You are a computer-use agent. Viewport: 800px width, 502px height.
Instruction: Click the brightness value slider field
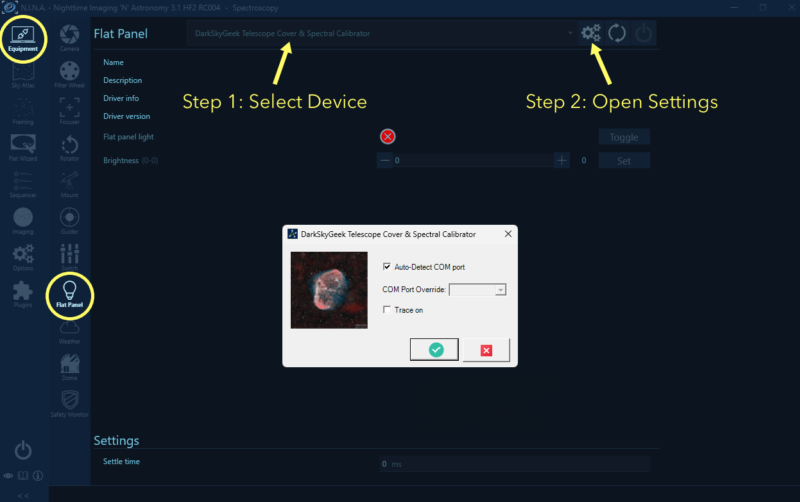pyautogui.click(x=473, y=160)
